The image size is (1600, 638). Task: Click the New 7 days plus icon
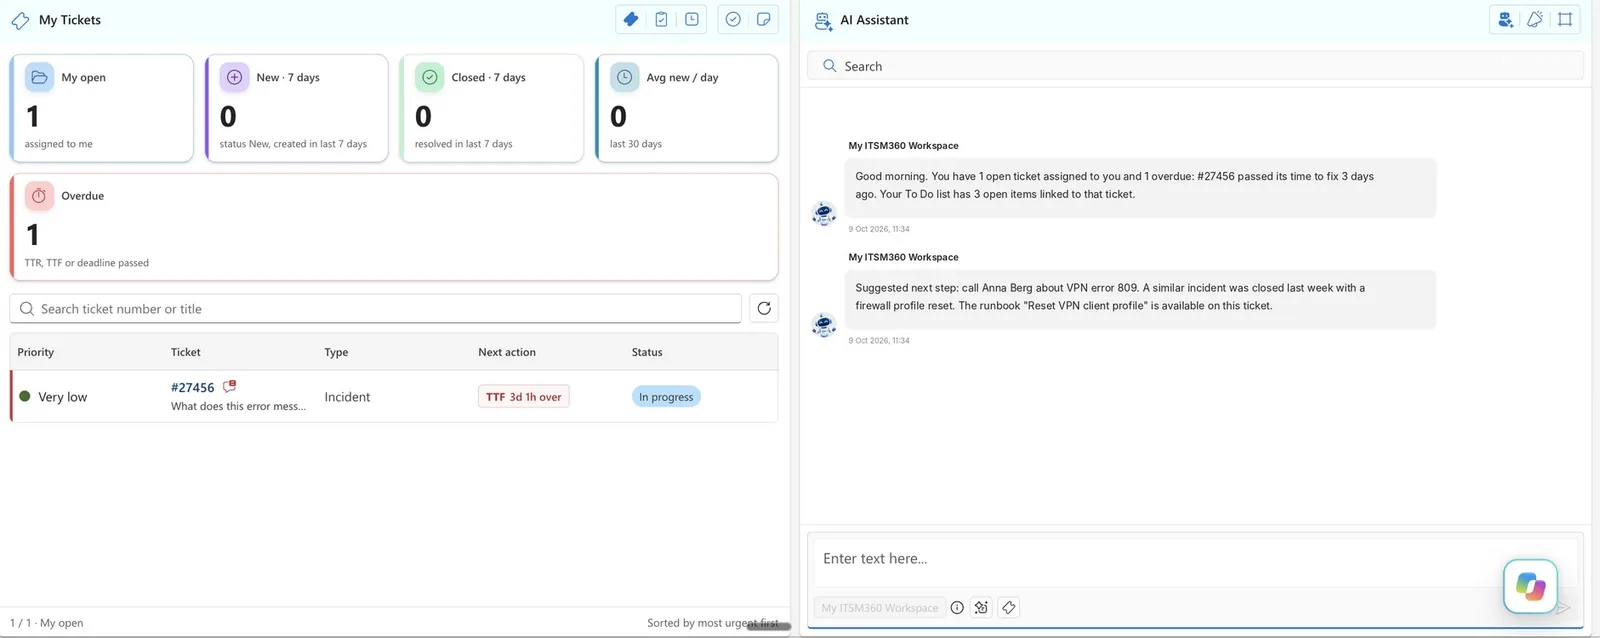point(234,77)
